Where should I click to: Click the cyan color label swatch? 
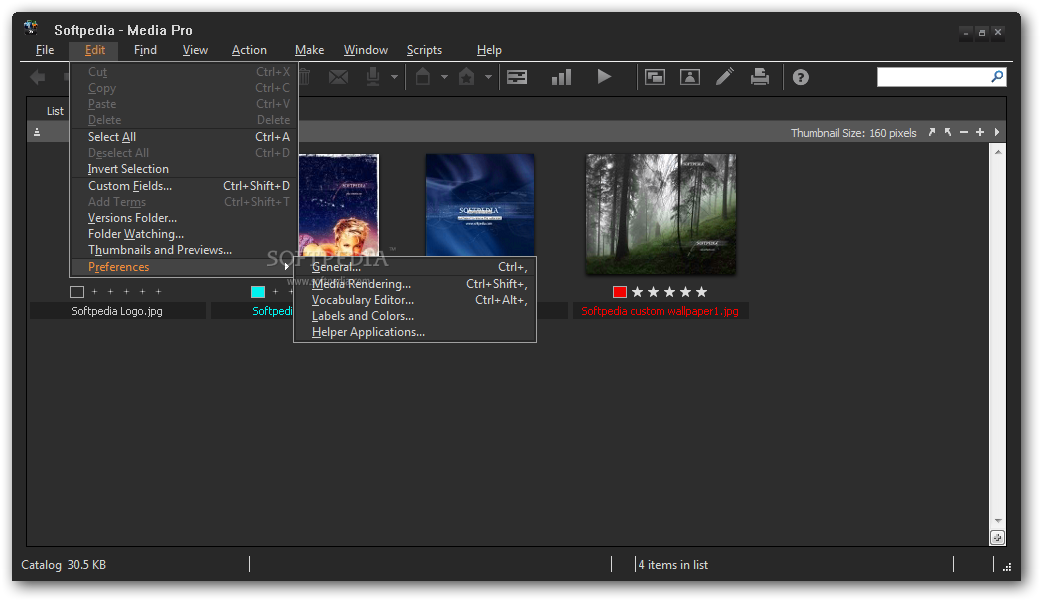258,292
